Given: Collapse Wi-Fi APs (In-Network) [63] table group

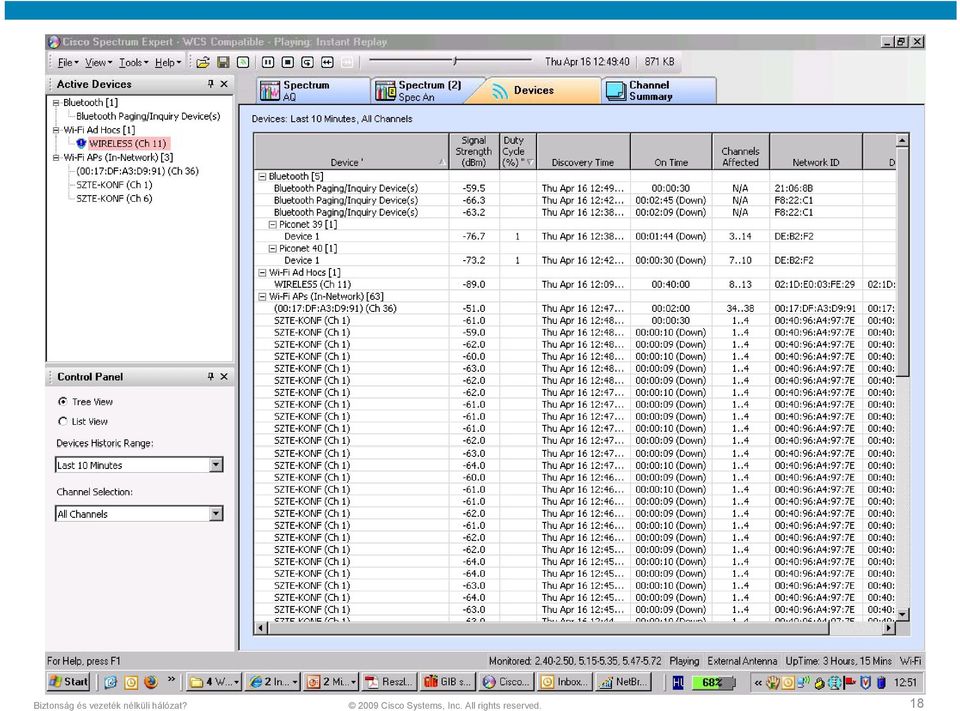Looking at the screenshot, I should [x=262, y=296].
